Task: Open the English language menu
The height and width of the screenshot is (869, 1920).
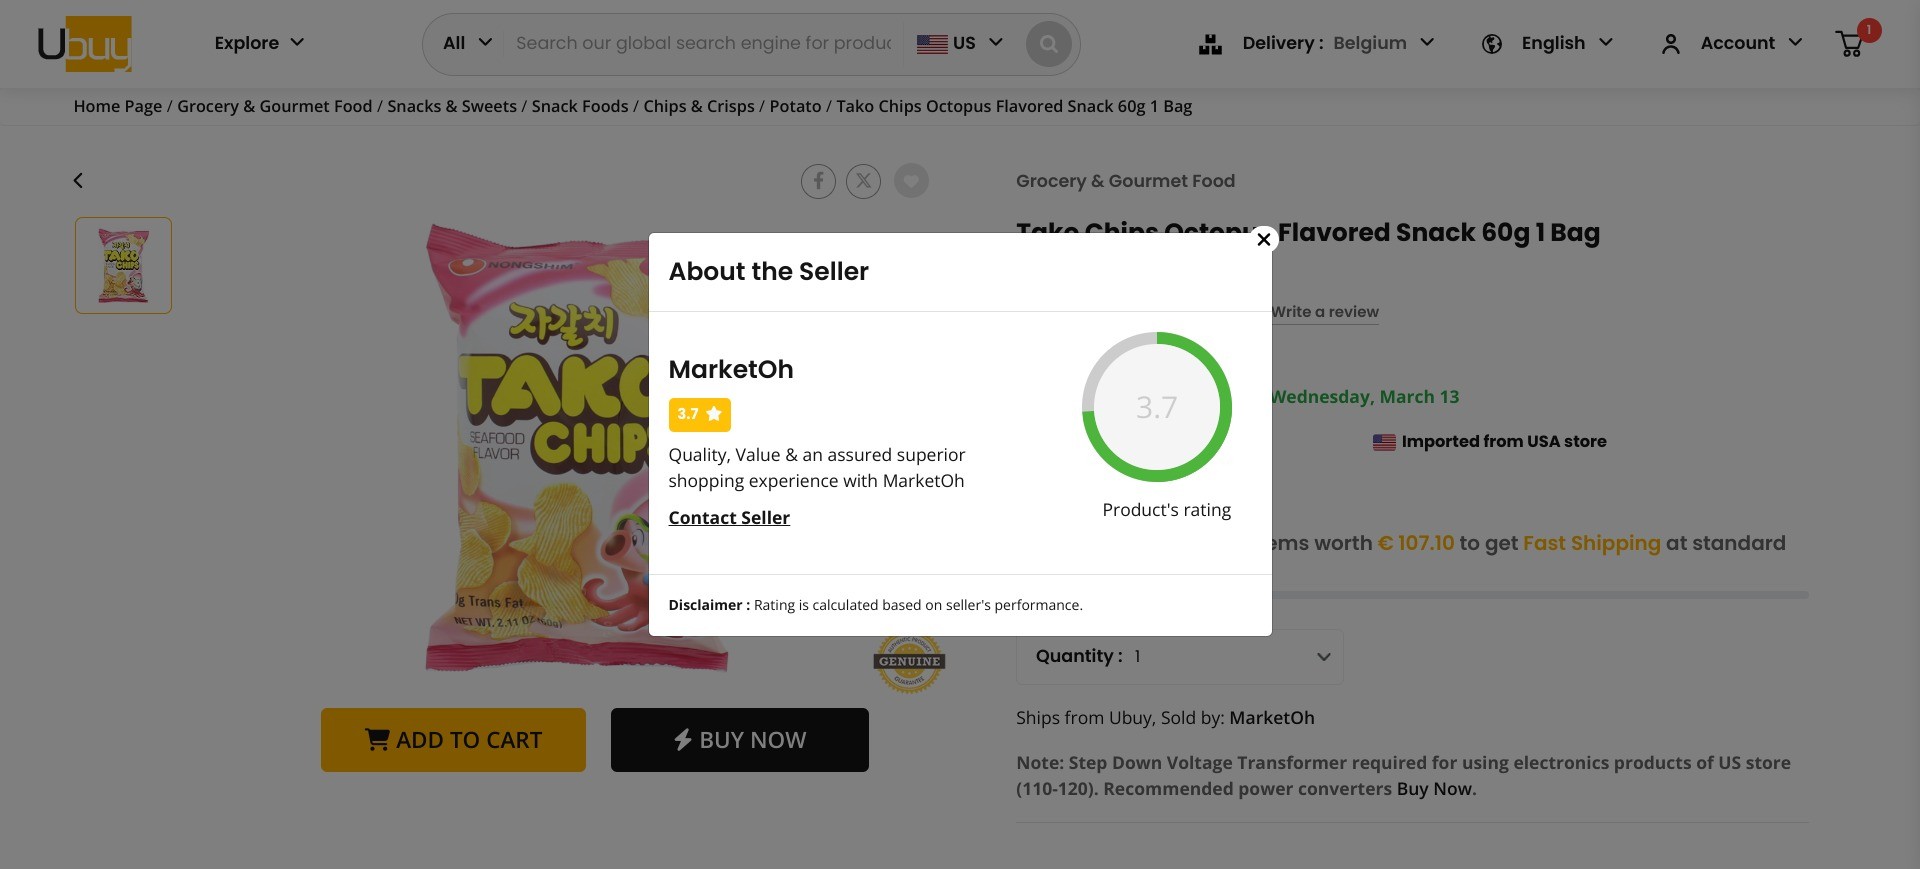Action: 1547,43
